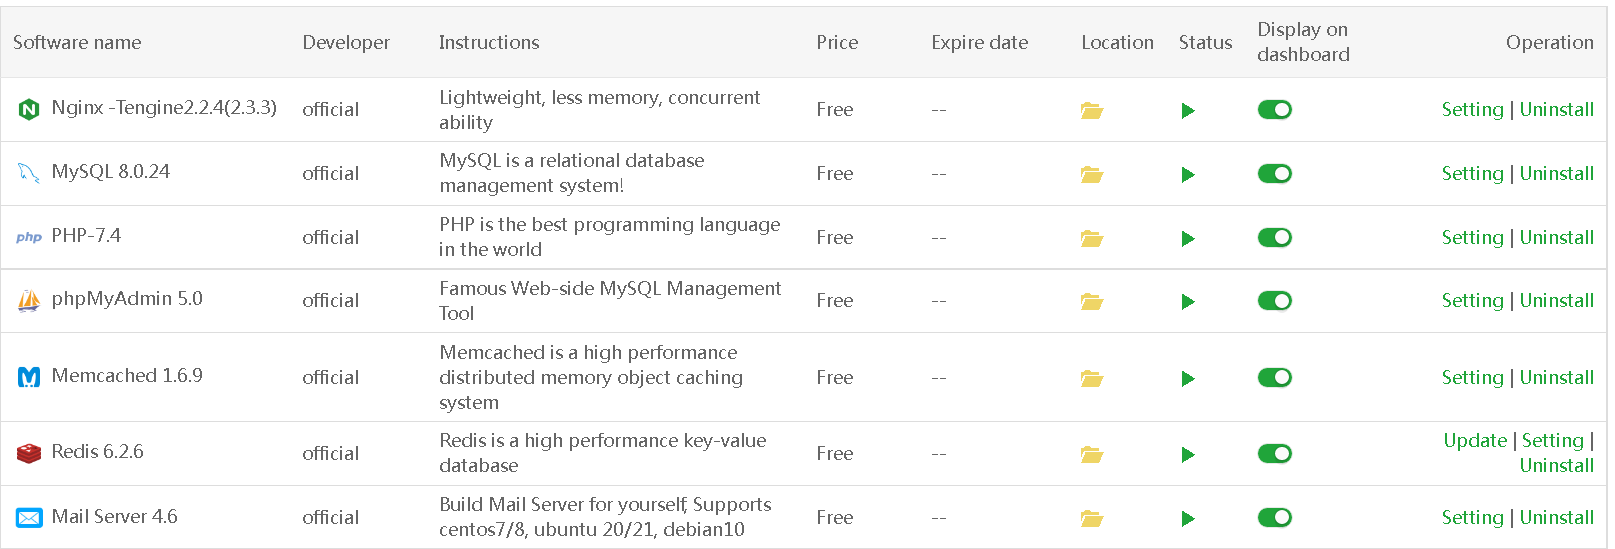Open Nginx install location folder icon

pos(1091,110)
